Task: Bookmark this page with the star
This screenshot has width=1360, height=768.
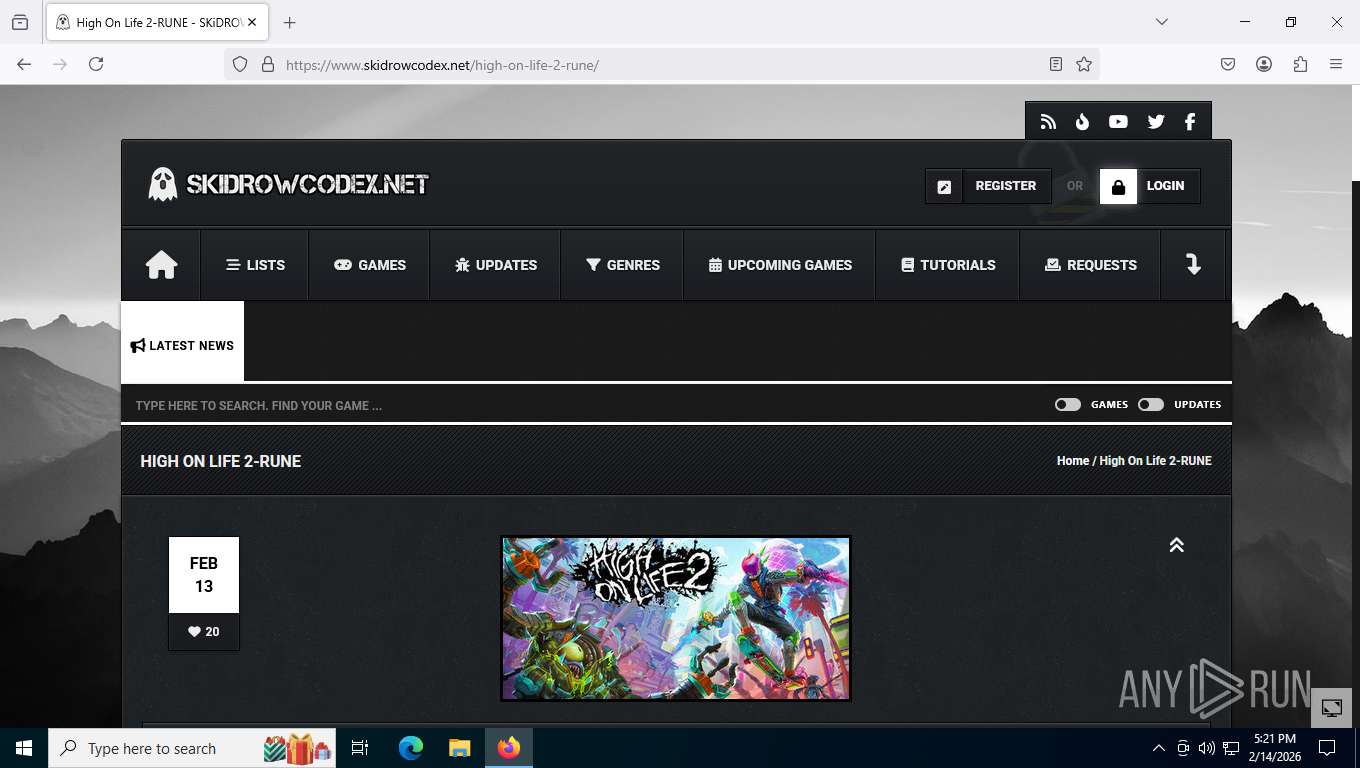Action: coord(1084,64)
